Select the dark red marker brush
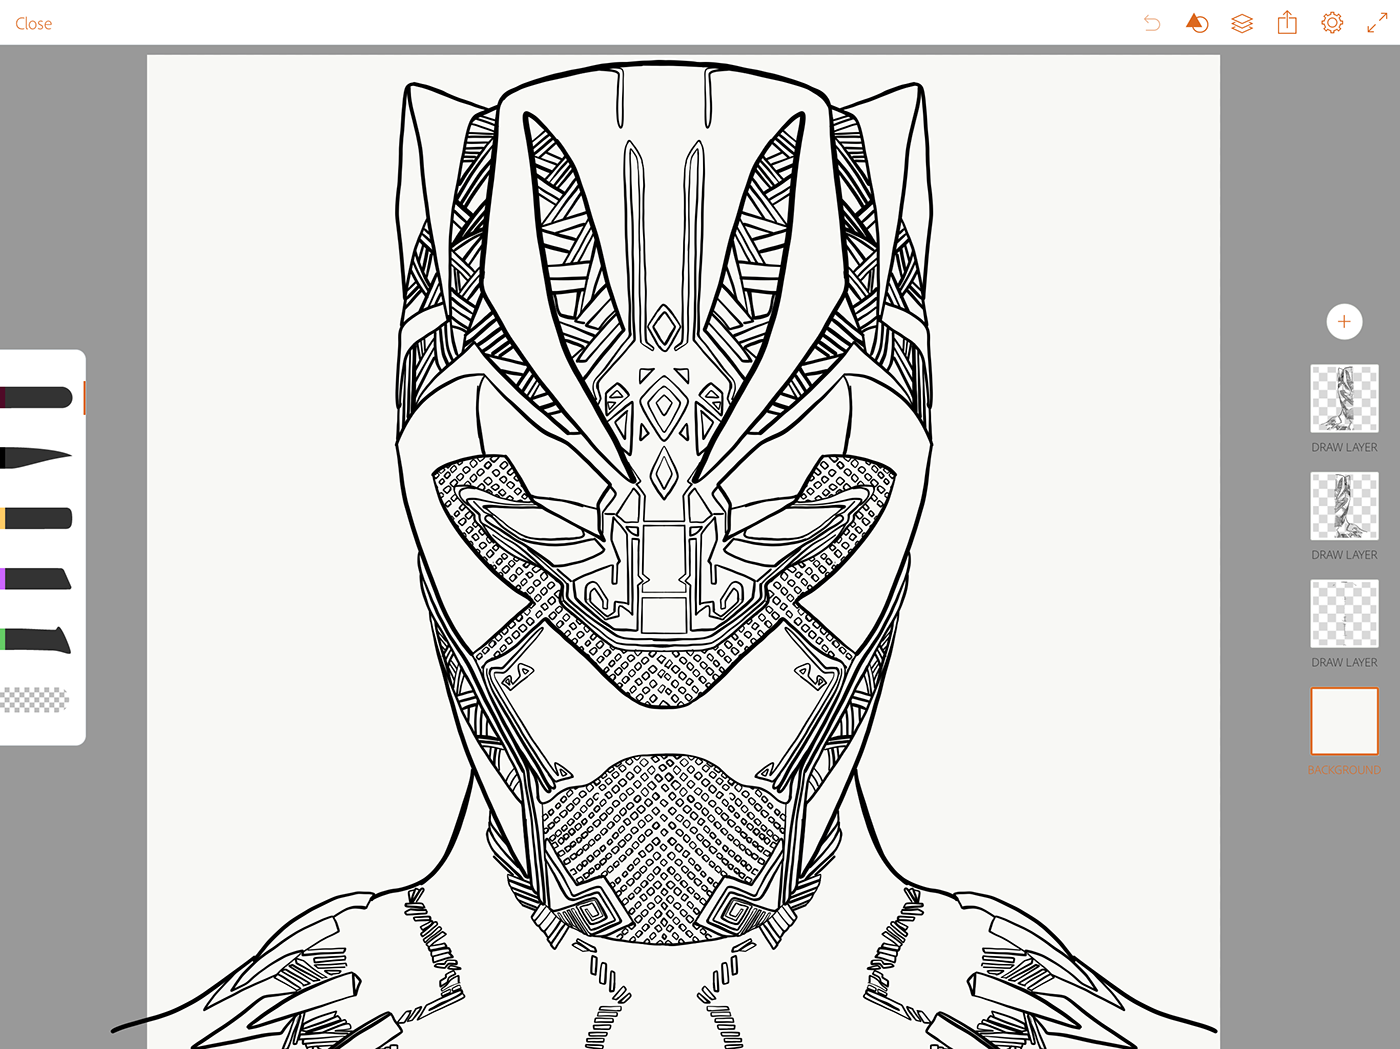1400x1049 pixels. click(36, 398)
